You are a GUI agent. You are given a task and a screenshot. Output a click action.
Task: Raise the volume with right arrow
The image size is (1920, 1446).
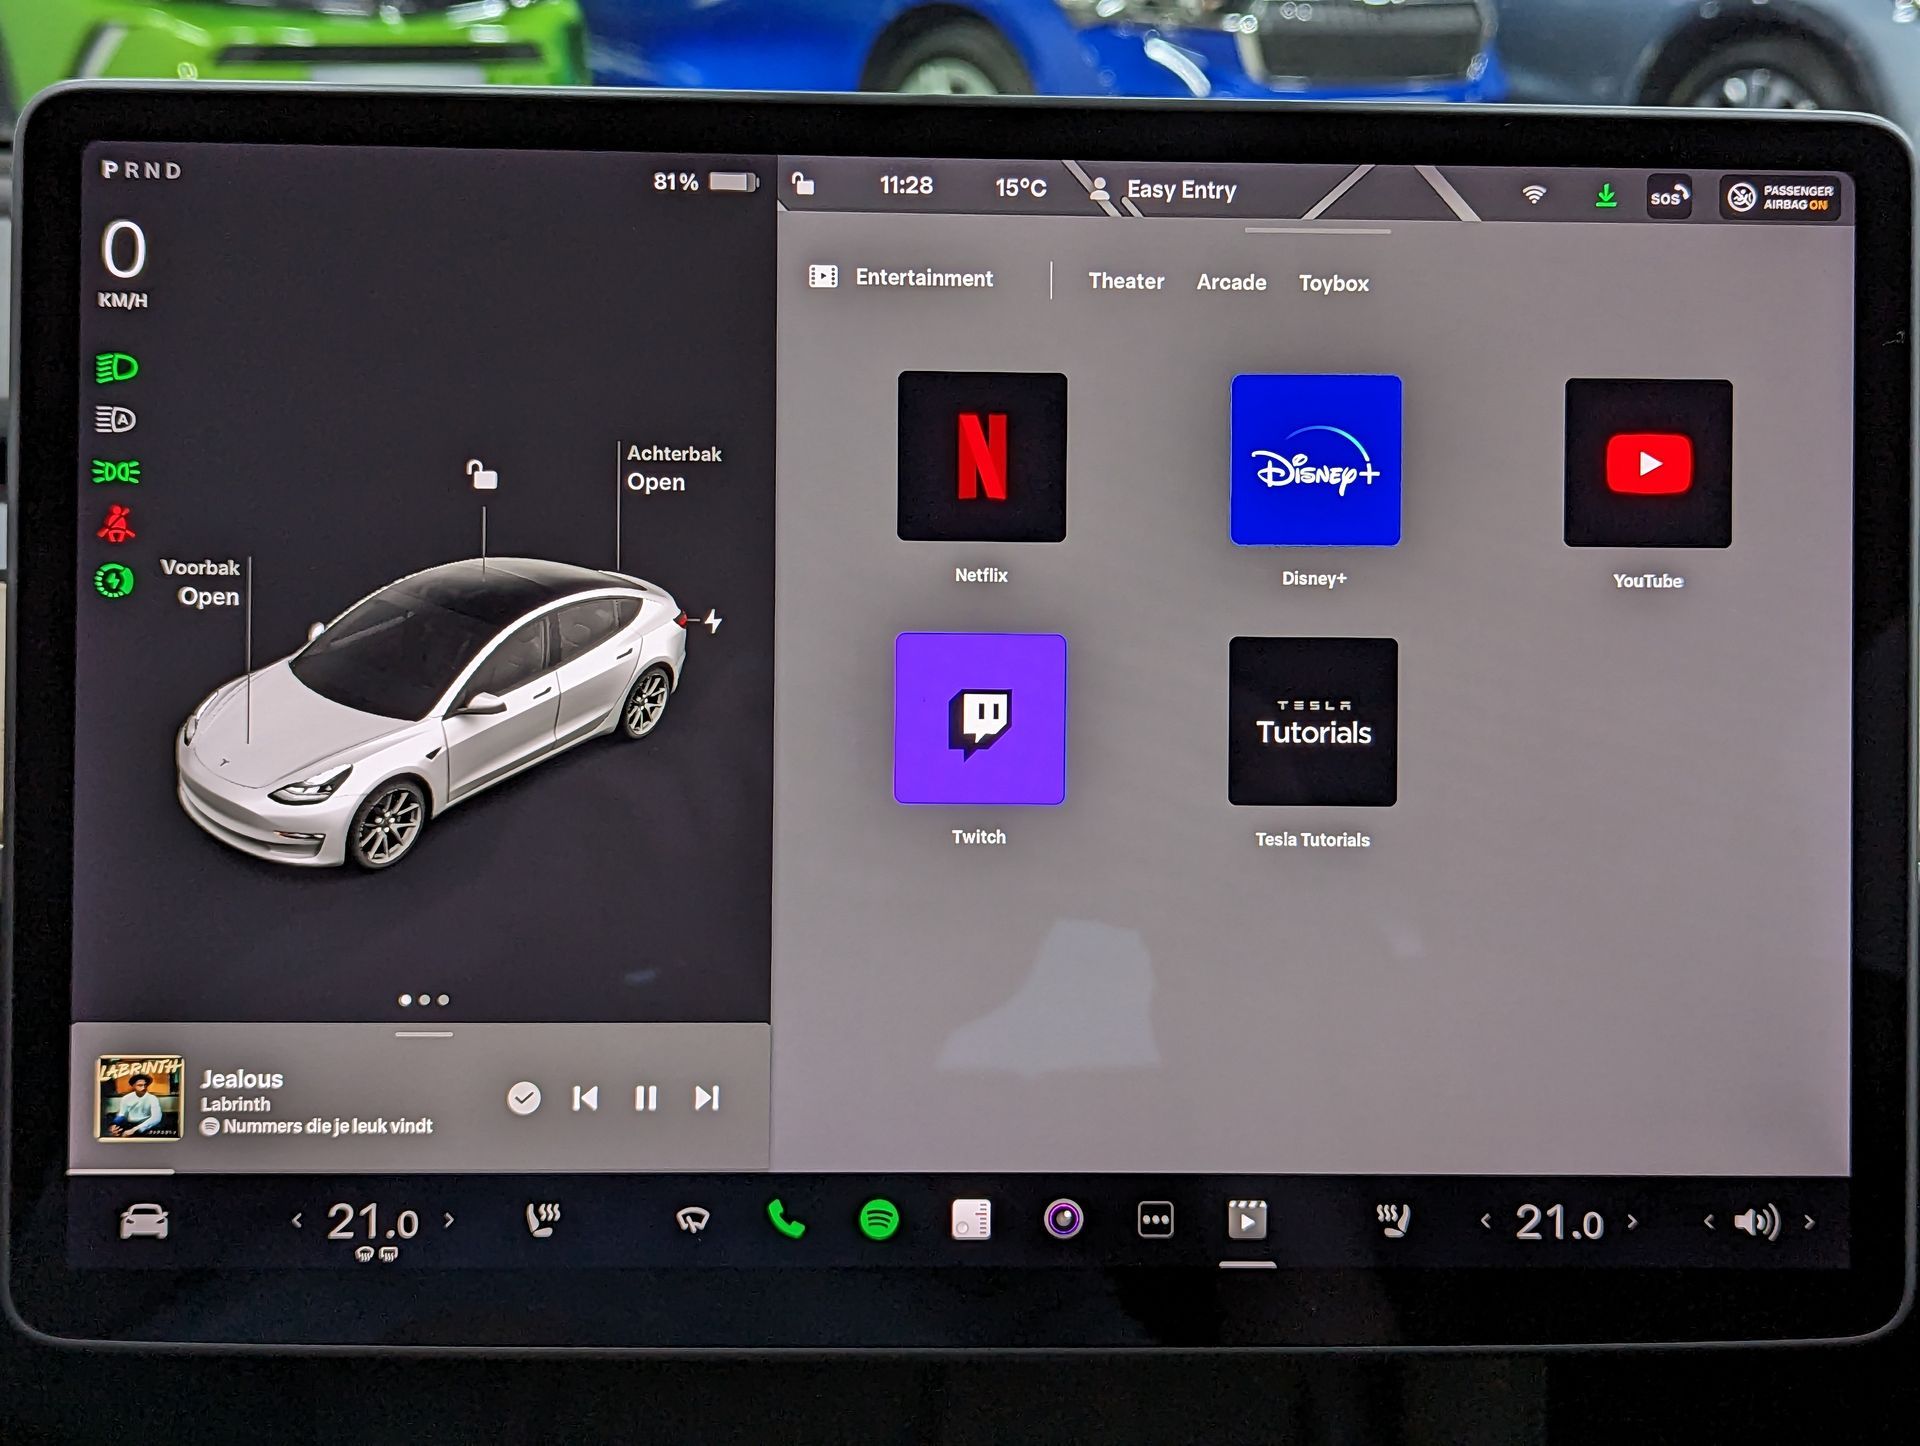[1809, 1221]
